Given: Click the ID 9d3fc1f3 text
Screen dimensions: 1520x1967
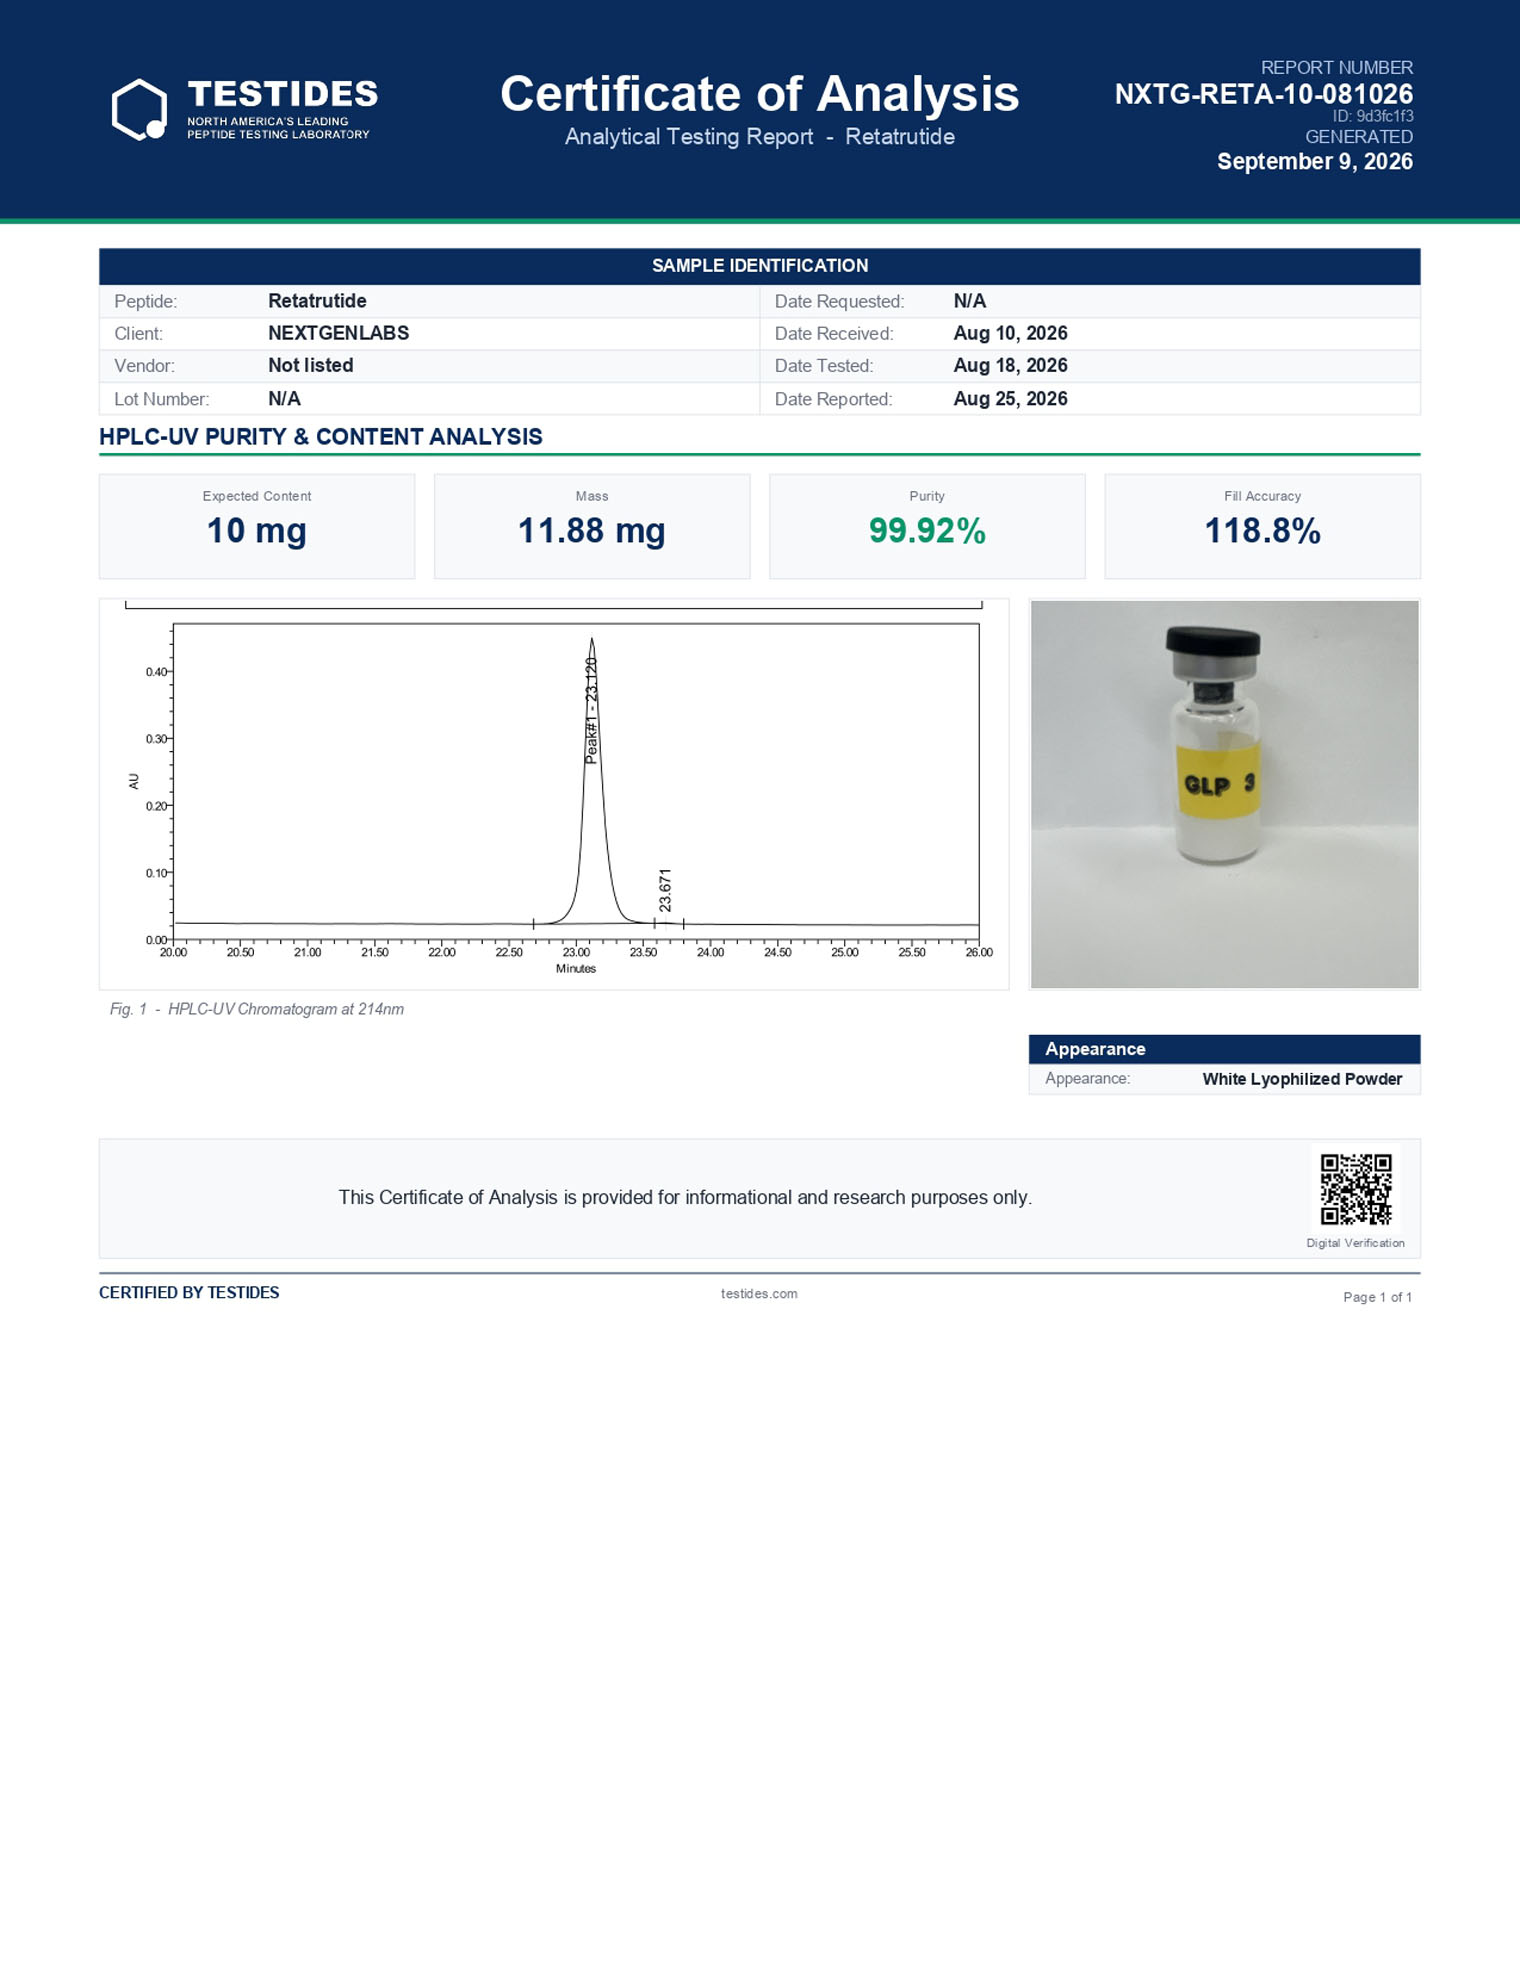Looking at the screenshot, I should tap(1372, 116).
